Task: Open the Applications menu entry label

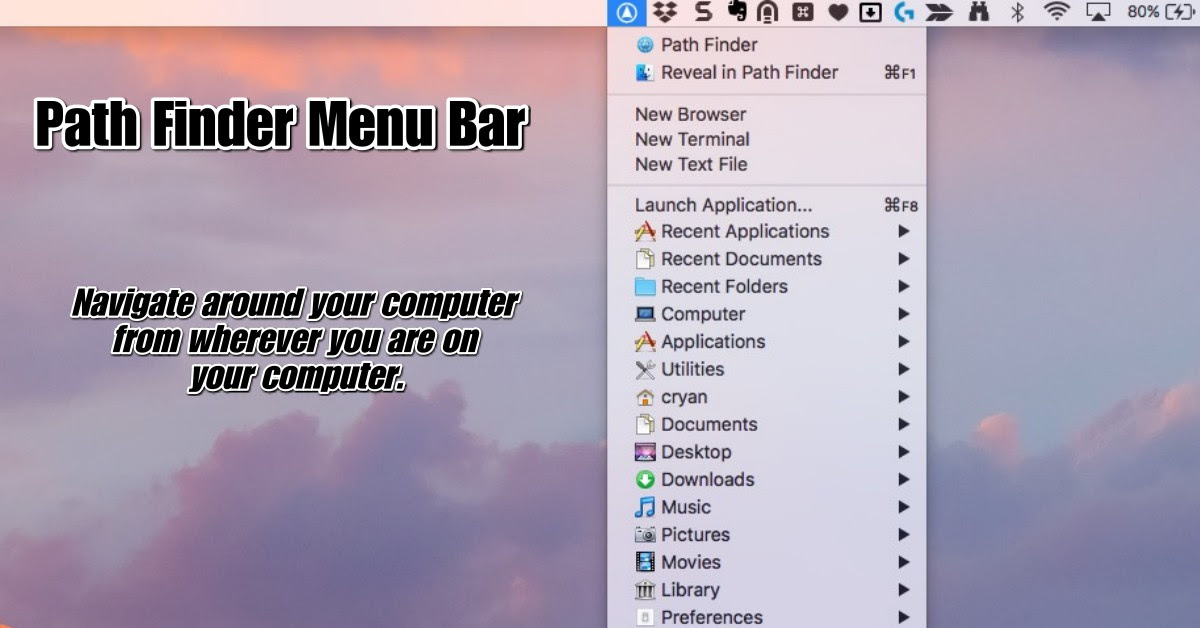Action: coord(713,341)
